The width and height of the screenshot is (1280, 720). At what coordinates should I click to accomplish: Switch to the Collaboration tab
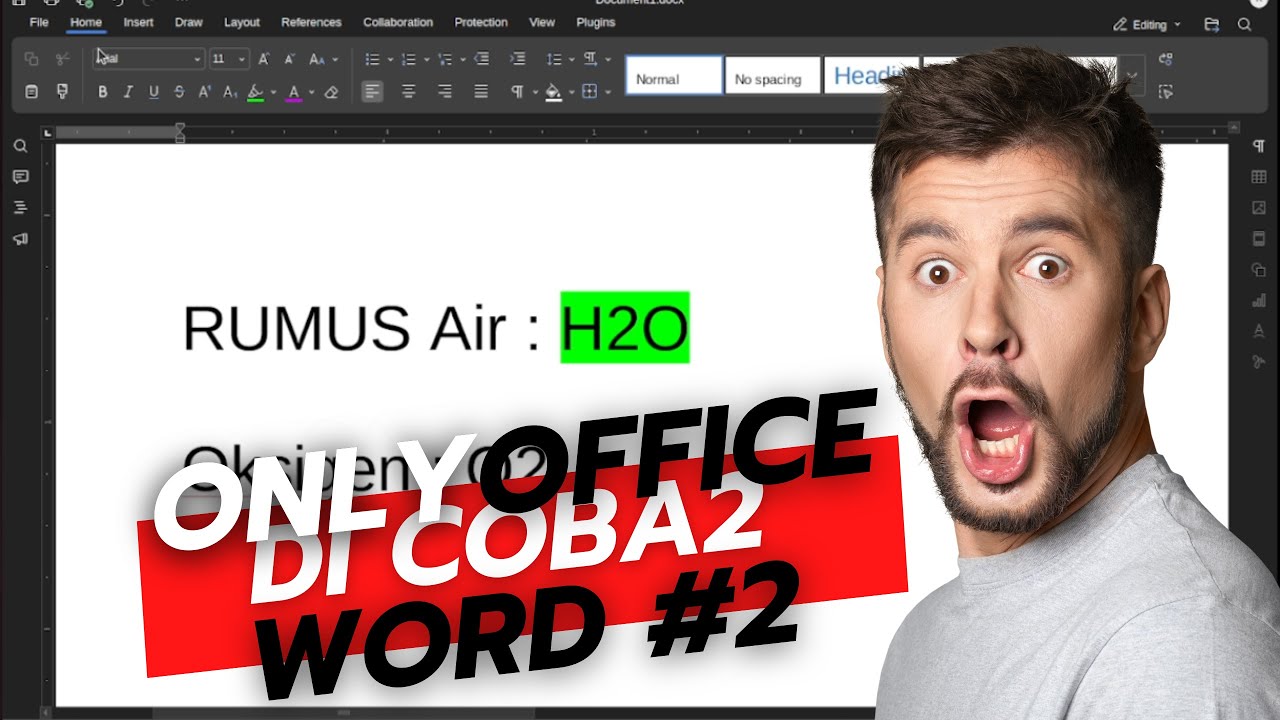[x=398, y=22]
